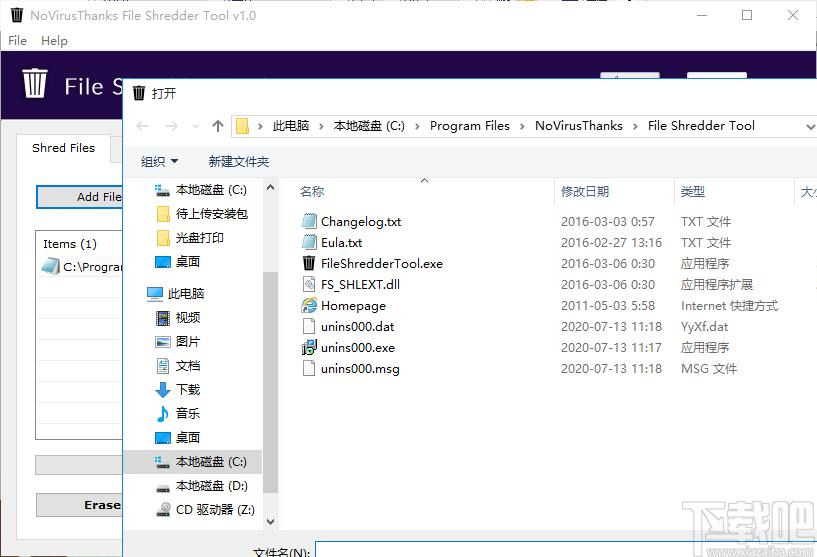817x557 pixels.
Task: Expand the chevron after NoVirusThanks in the path
Action: pos(635,126)
